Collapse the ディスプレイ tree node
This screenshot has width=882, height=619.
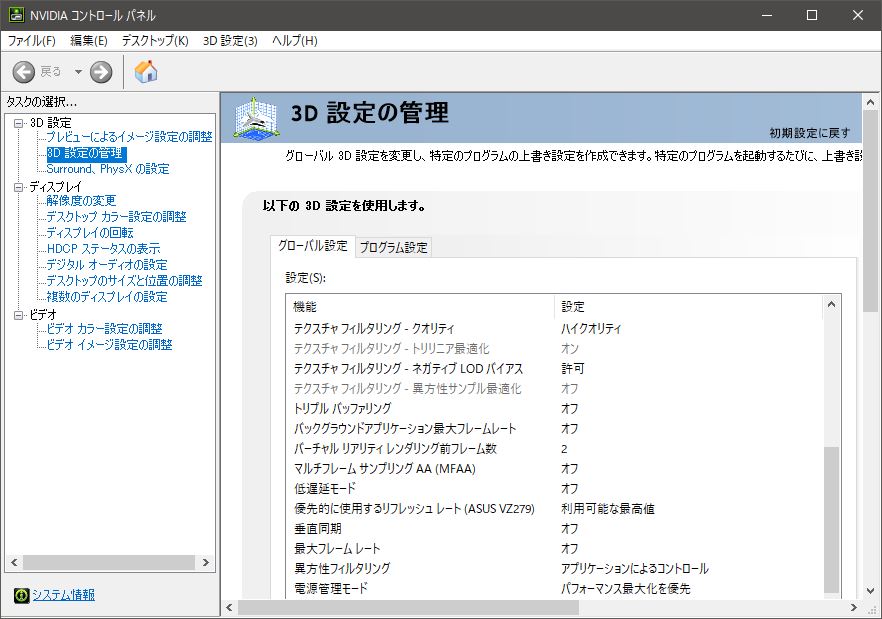(19, 187)
